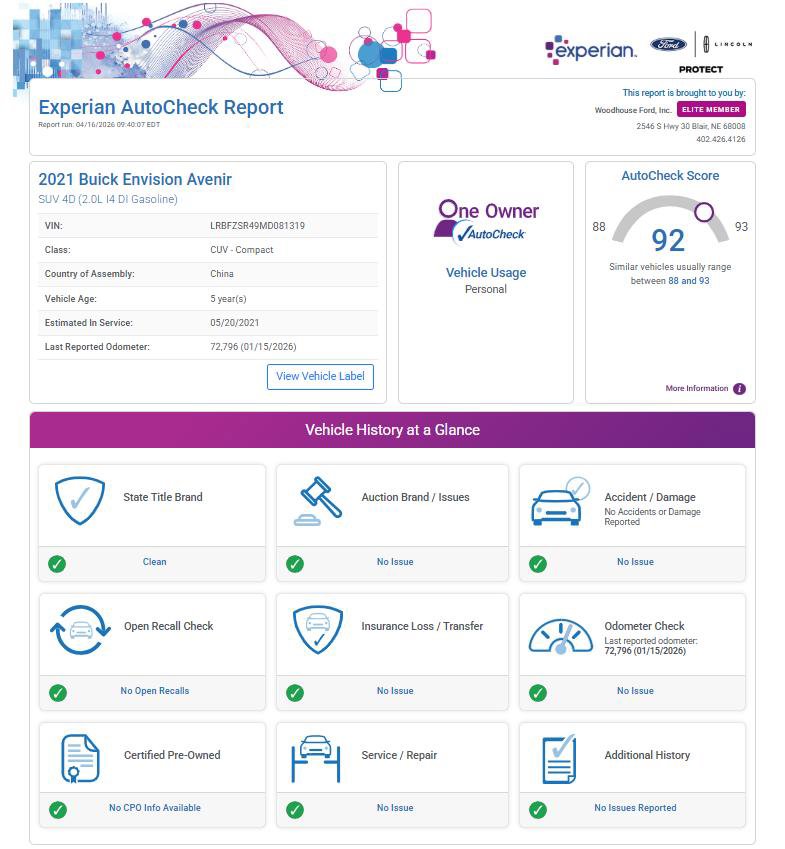Image resolution: width=785 pixels, height=849 pixels.
Task: Click the Additional History document icon
Action: tap(559, 760)
